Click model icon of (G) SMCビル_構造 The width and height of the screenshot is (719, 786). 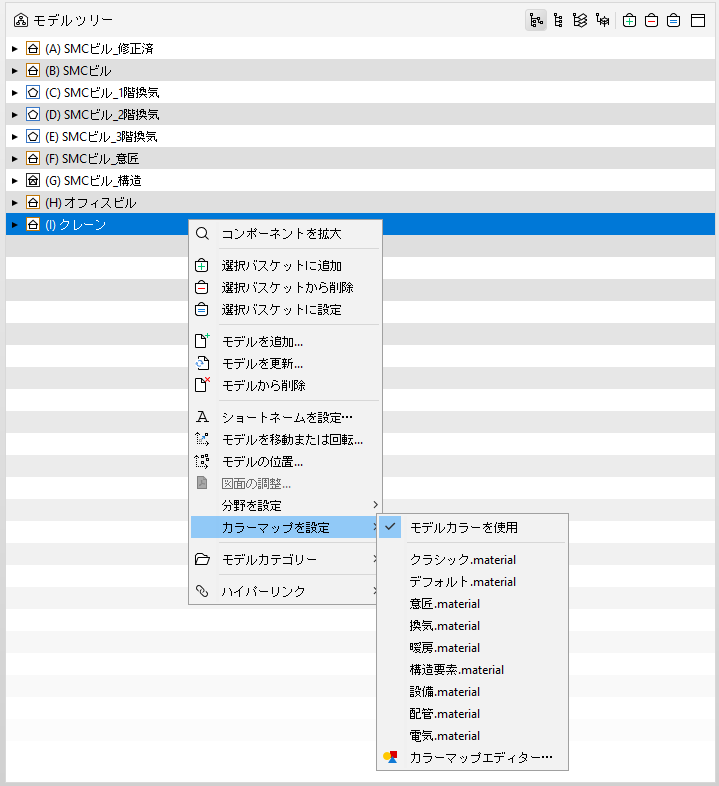point(33,180)
